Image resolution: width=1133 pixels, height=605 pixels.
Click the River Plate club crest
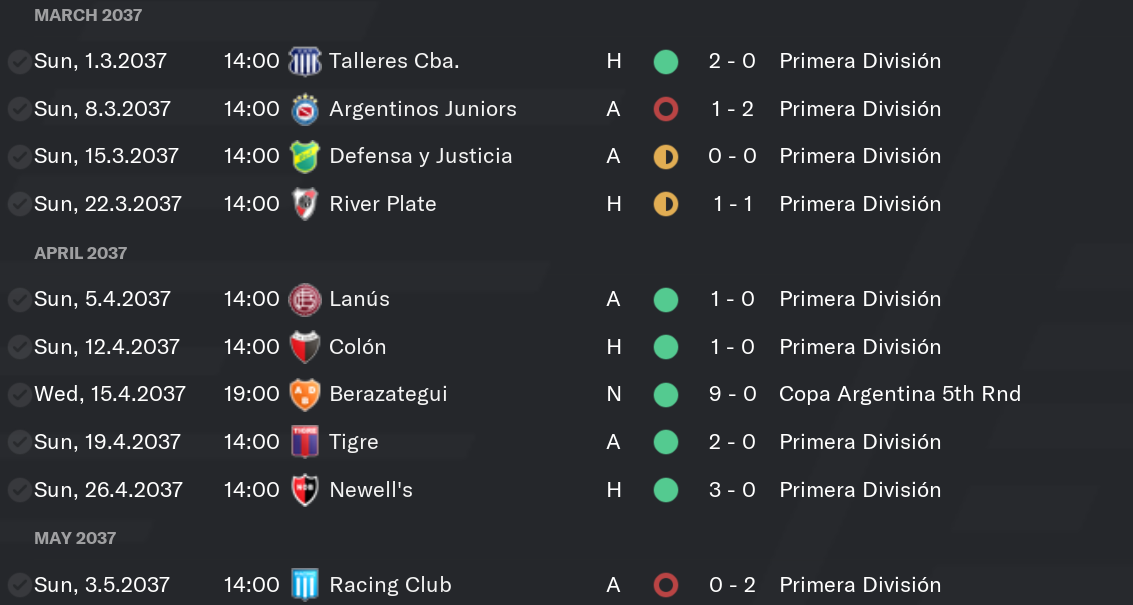(x=304, y=204)
